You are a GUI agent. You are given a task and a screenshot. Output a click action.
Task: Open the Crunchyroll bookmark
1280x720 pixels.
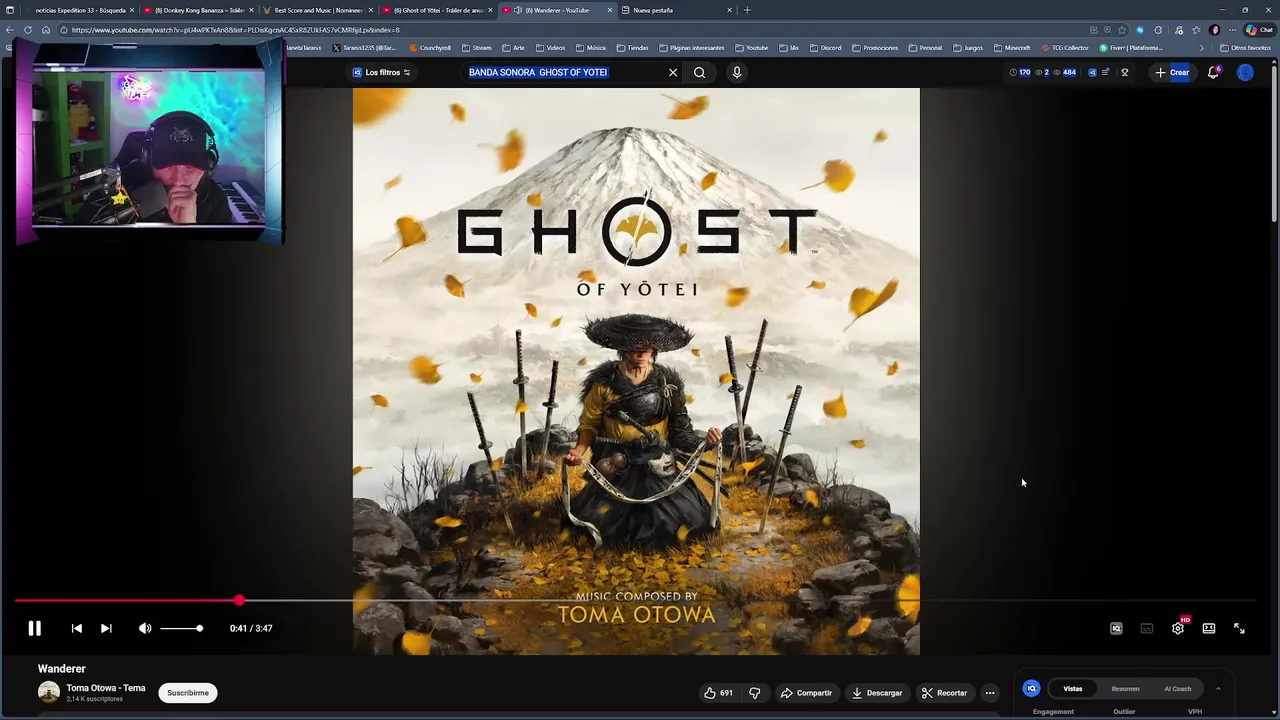[430, 48]
